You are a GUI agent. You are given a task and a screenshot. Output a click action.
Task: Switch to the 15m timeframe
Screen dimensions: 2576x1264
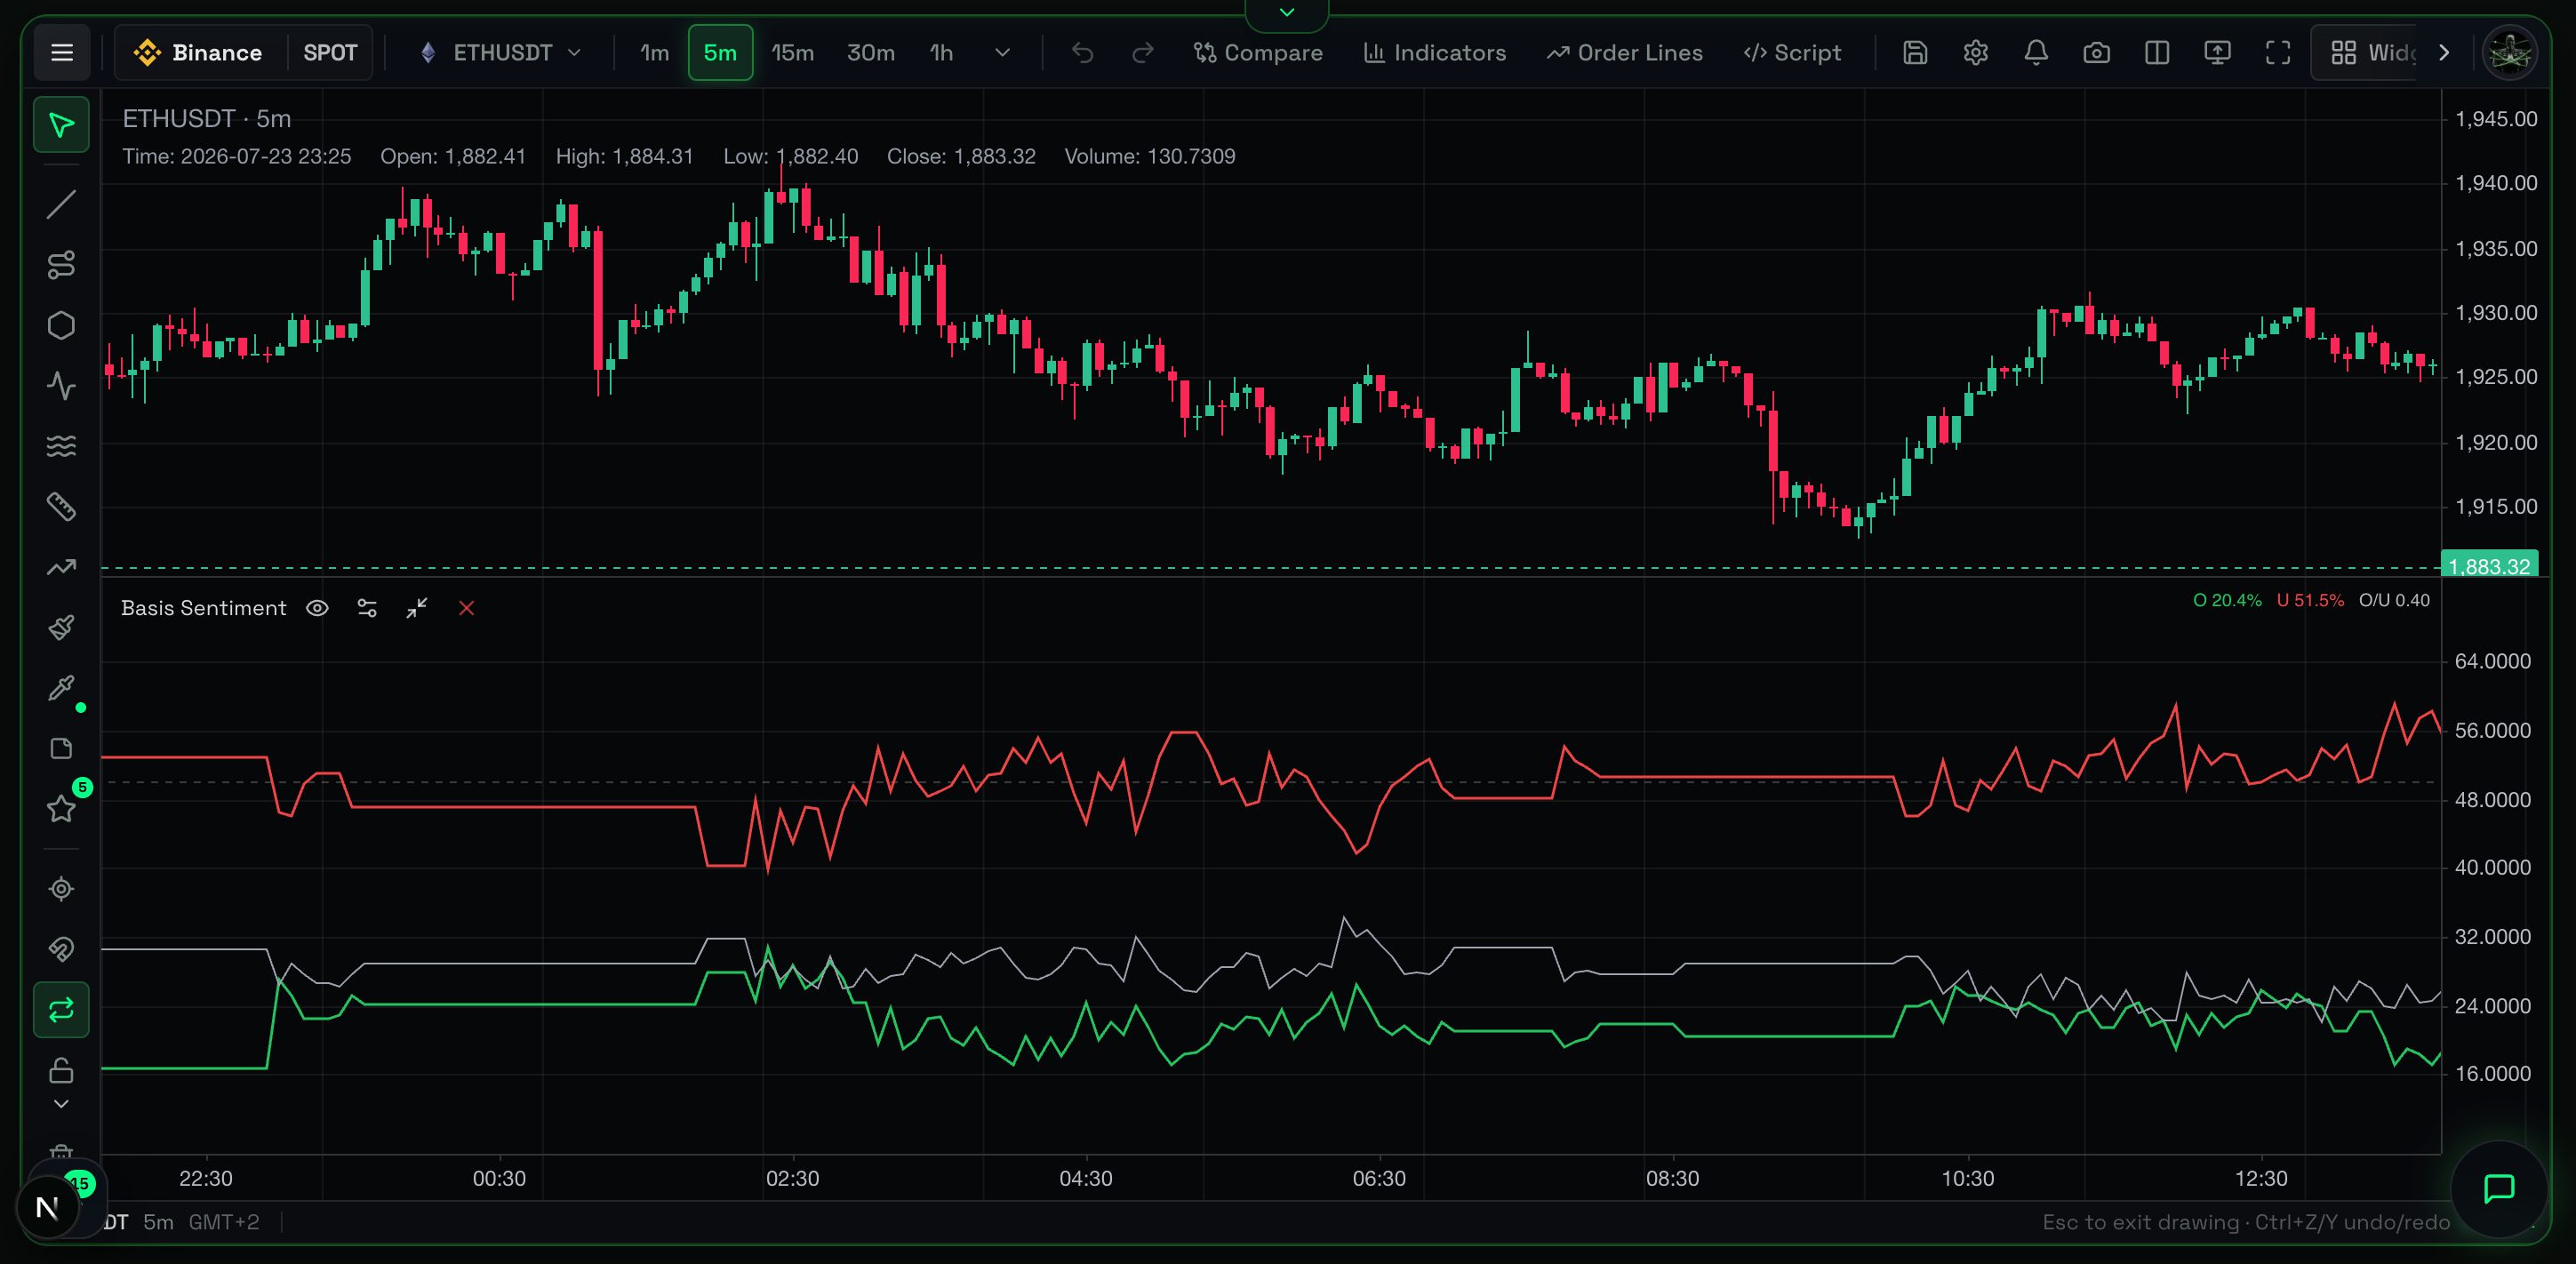click(792, 53)
